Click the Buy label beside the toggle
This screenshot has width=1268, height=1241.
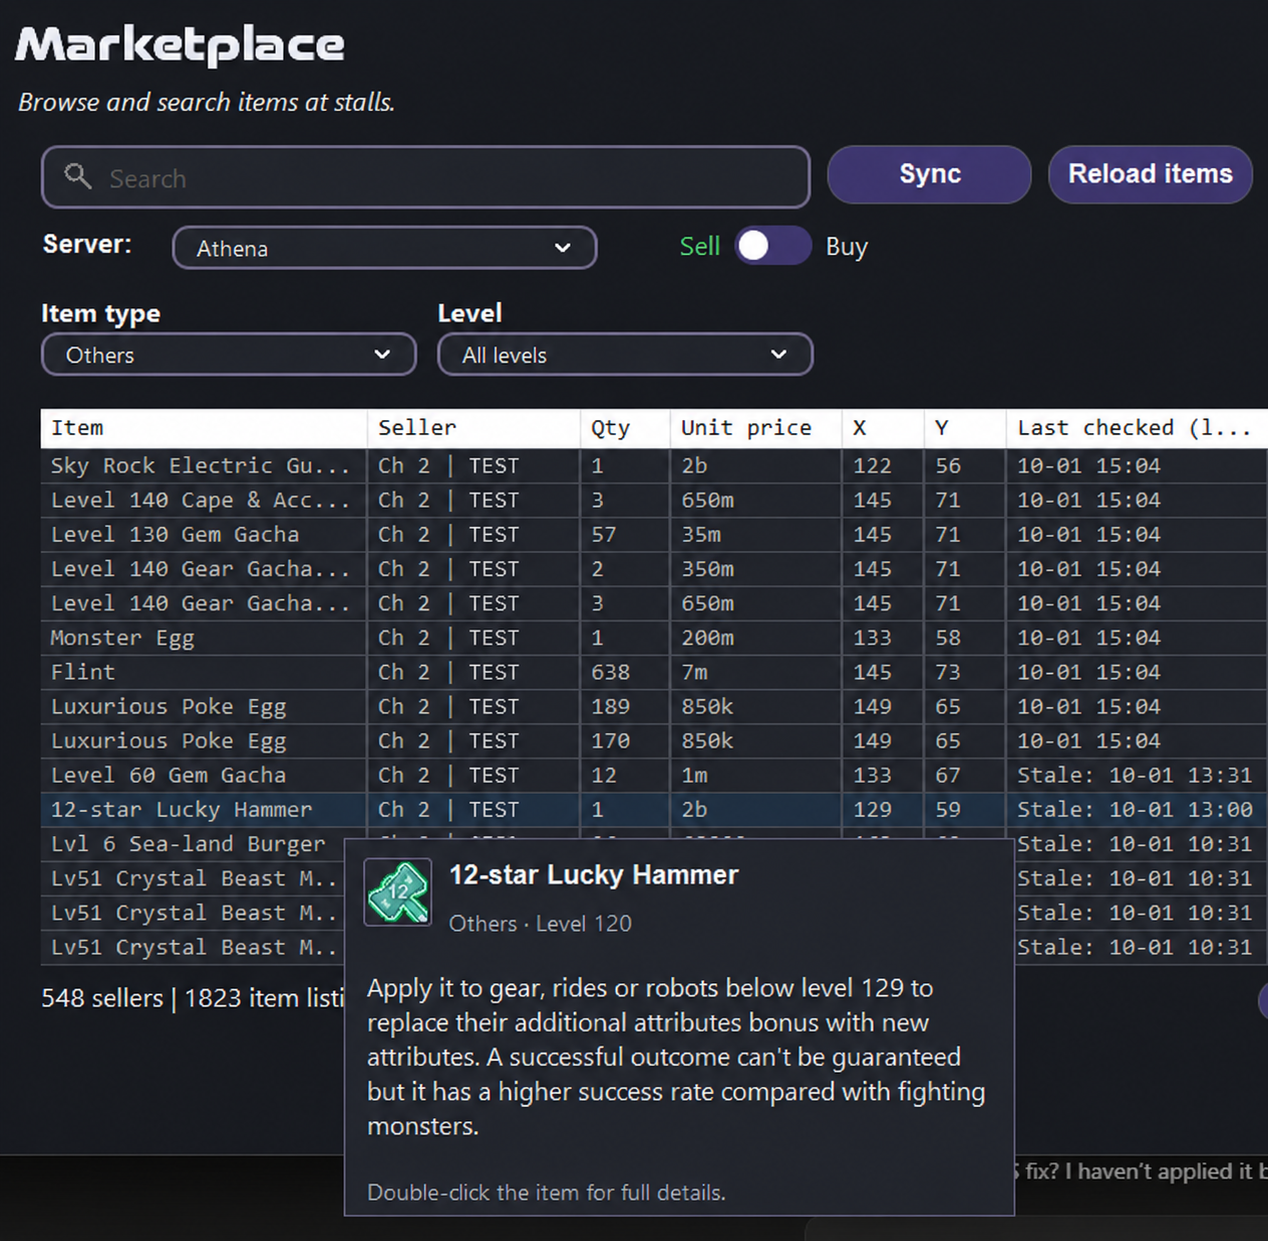(846, 247)
